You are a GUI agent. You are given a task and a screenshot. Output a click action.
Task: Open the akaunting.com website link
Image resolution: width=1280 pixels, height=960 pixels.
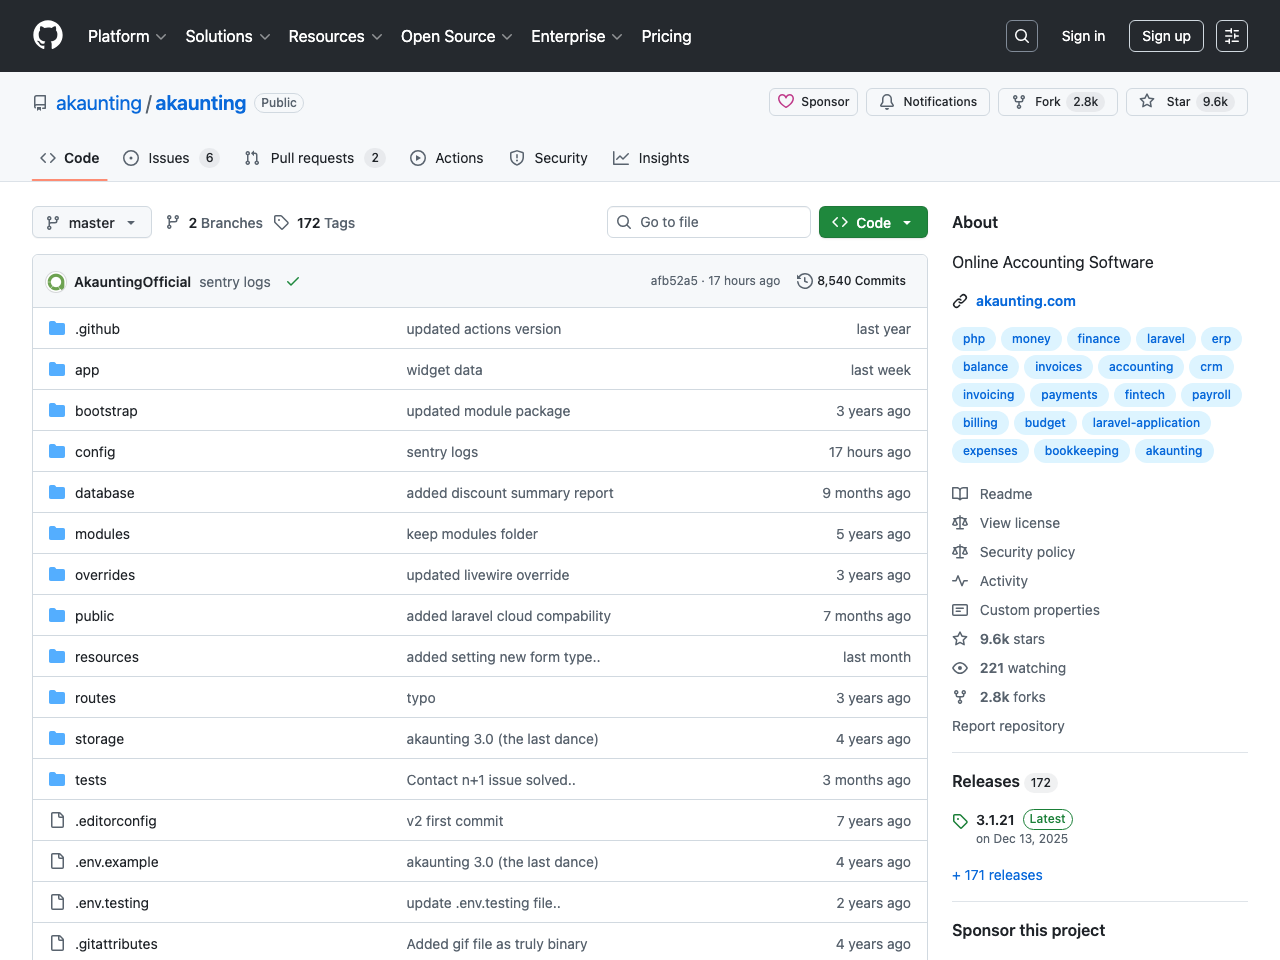[x=1025, y=301]
